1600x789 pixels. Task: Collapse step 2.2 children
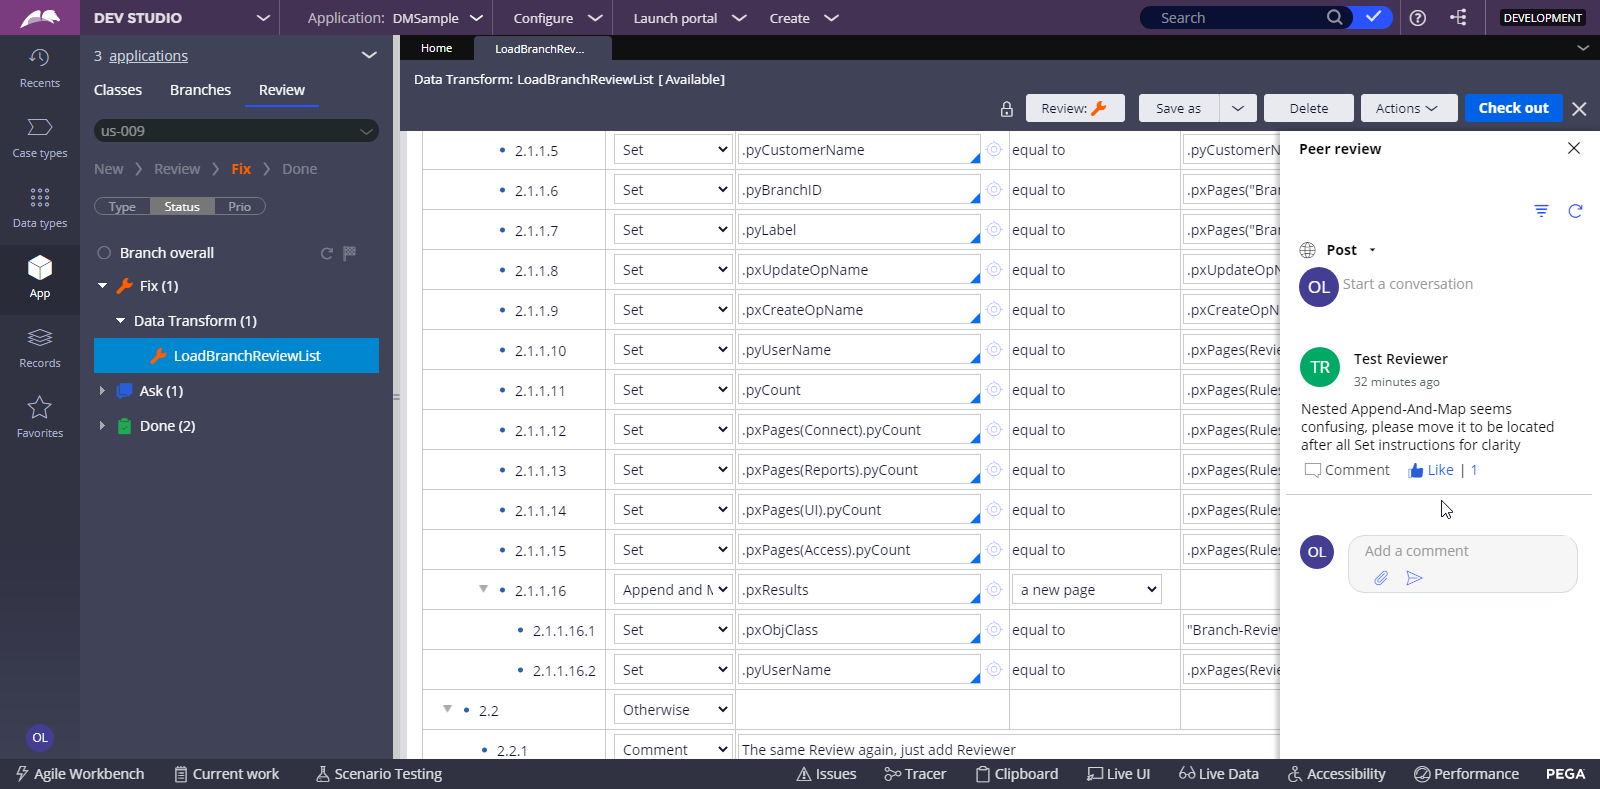(447, 709)
